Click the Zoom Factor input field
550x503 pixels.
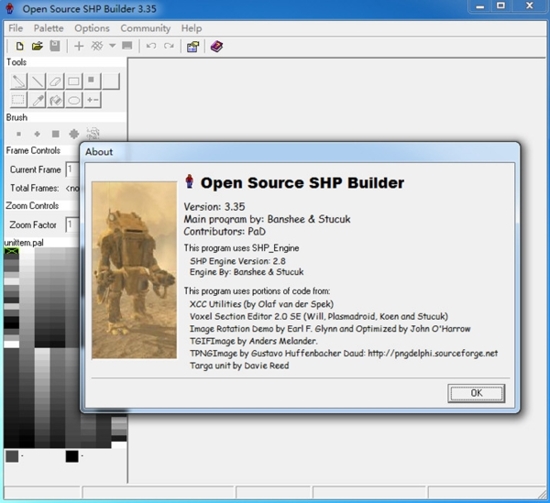tap(73, 225)
